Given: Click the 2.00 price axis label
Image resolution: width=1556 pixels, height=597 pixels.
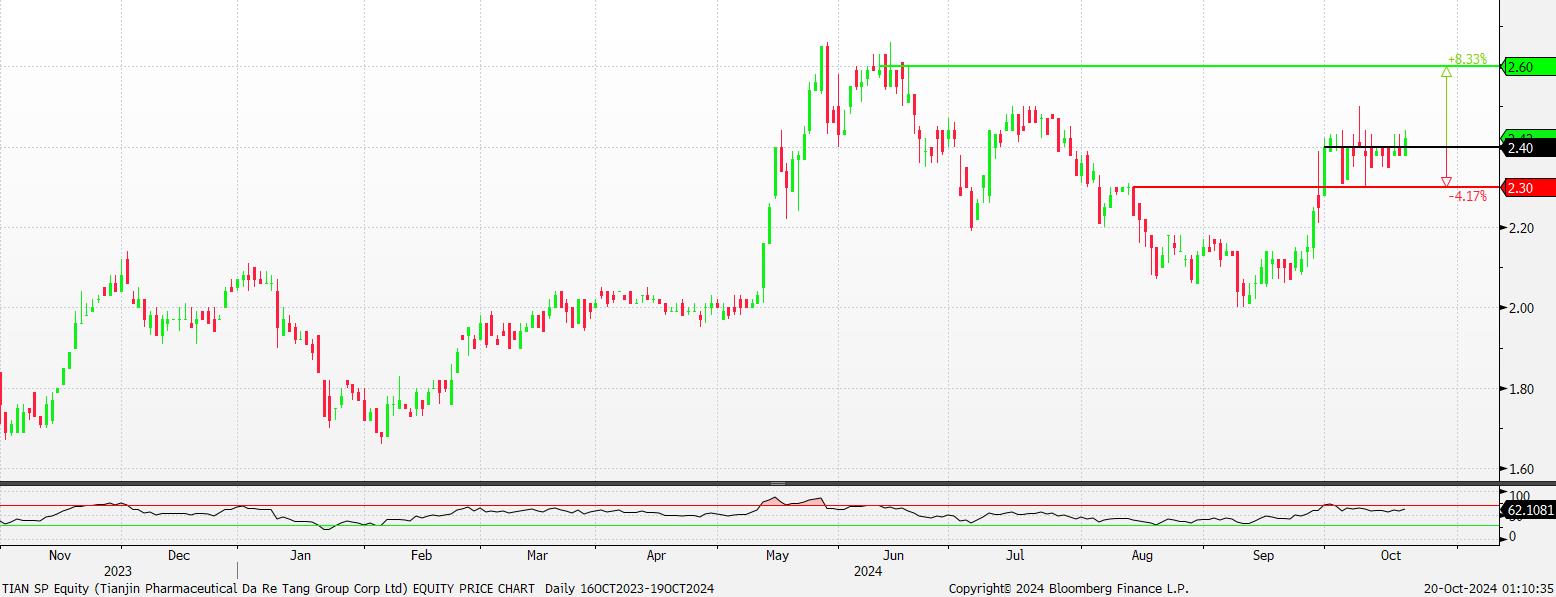Looking at the screenshot, I should 1520,308.
